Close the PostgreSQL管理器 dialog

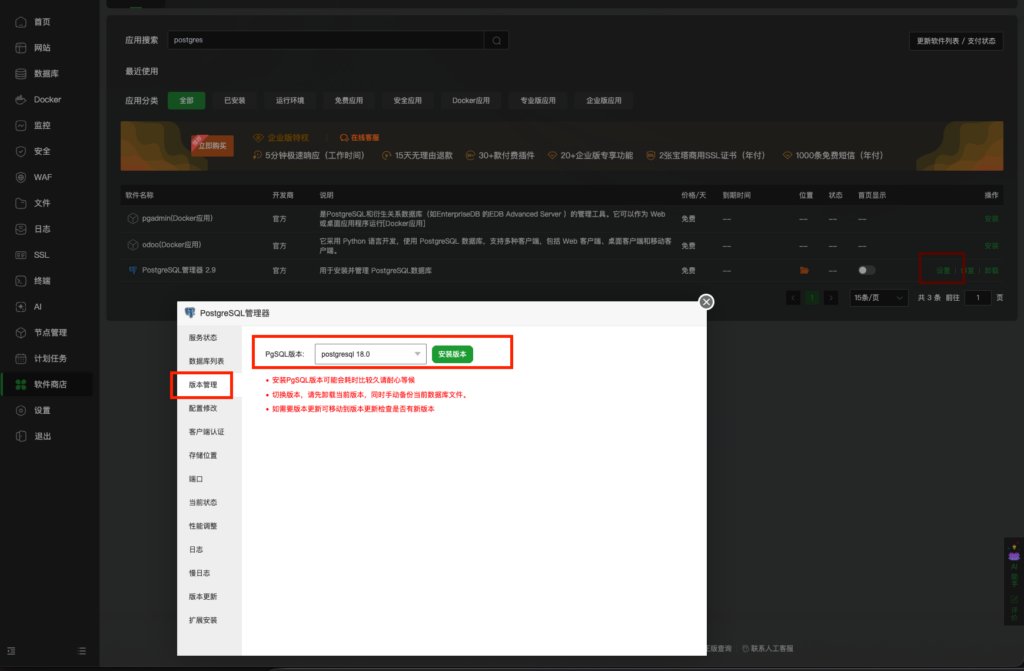coord(706,302)
